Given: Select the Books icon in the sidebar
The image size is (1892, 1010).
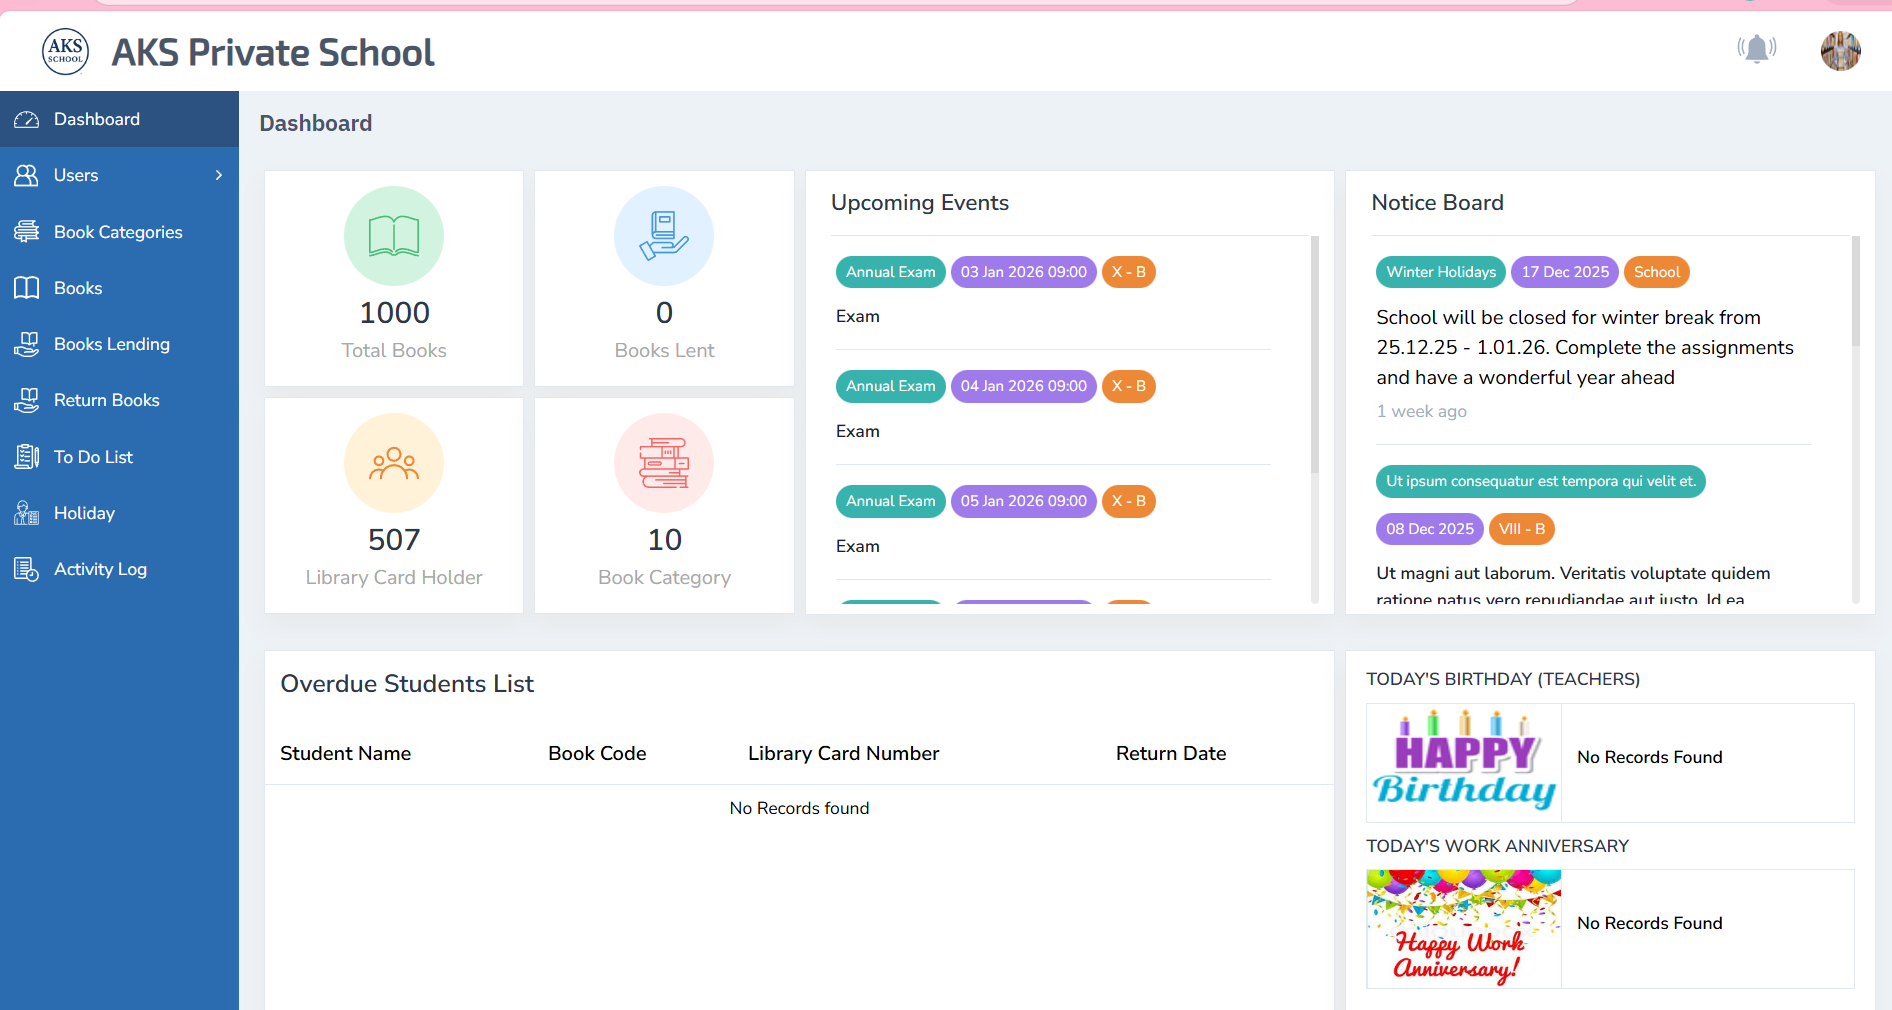Looking at the screenshot, I should (26, 287).
